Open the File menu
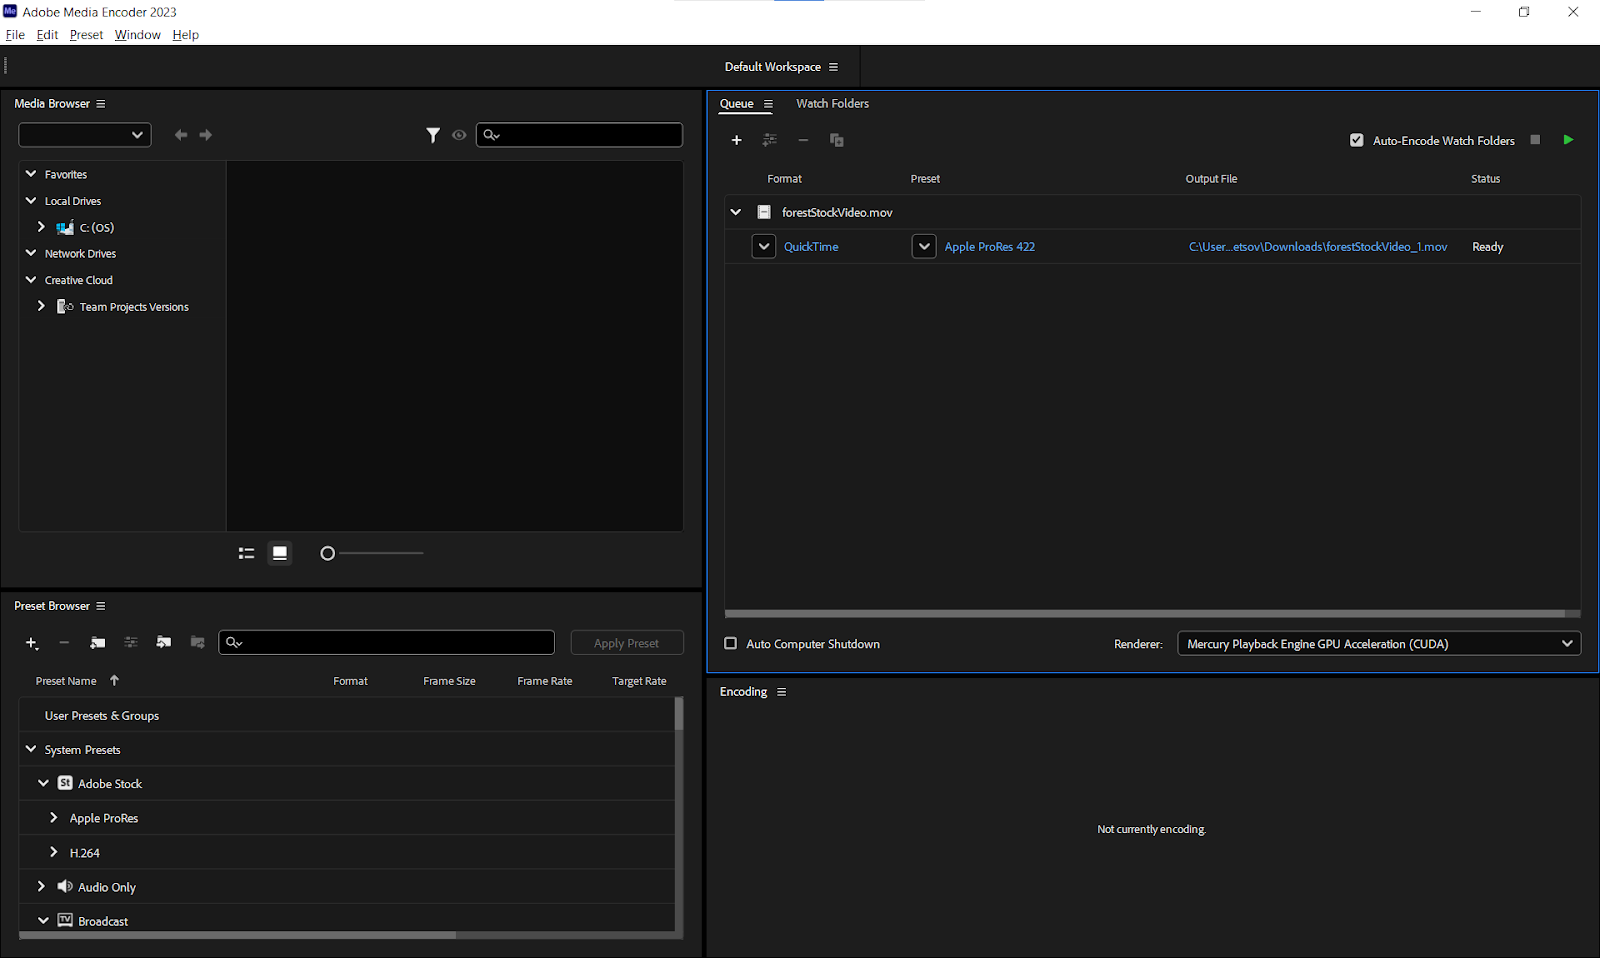This screenshot has width=1600, height=958. pyautogui.click(x=15, y=35)
